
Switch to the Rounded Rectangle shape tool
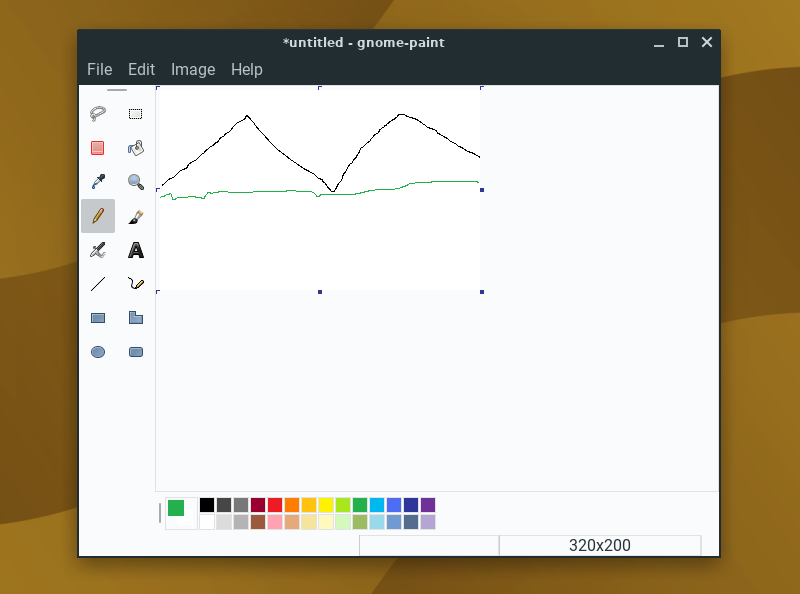136,351
